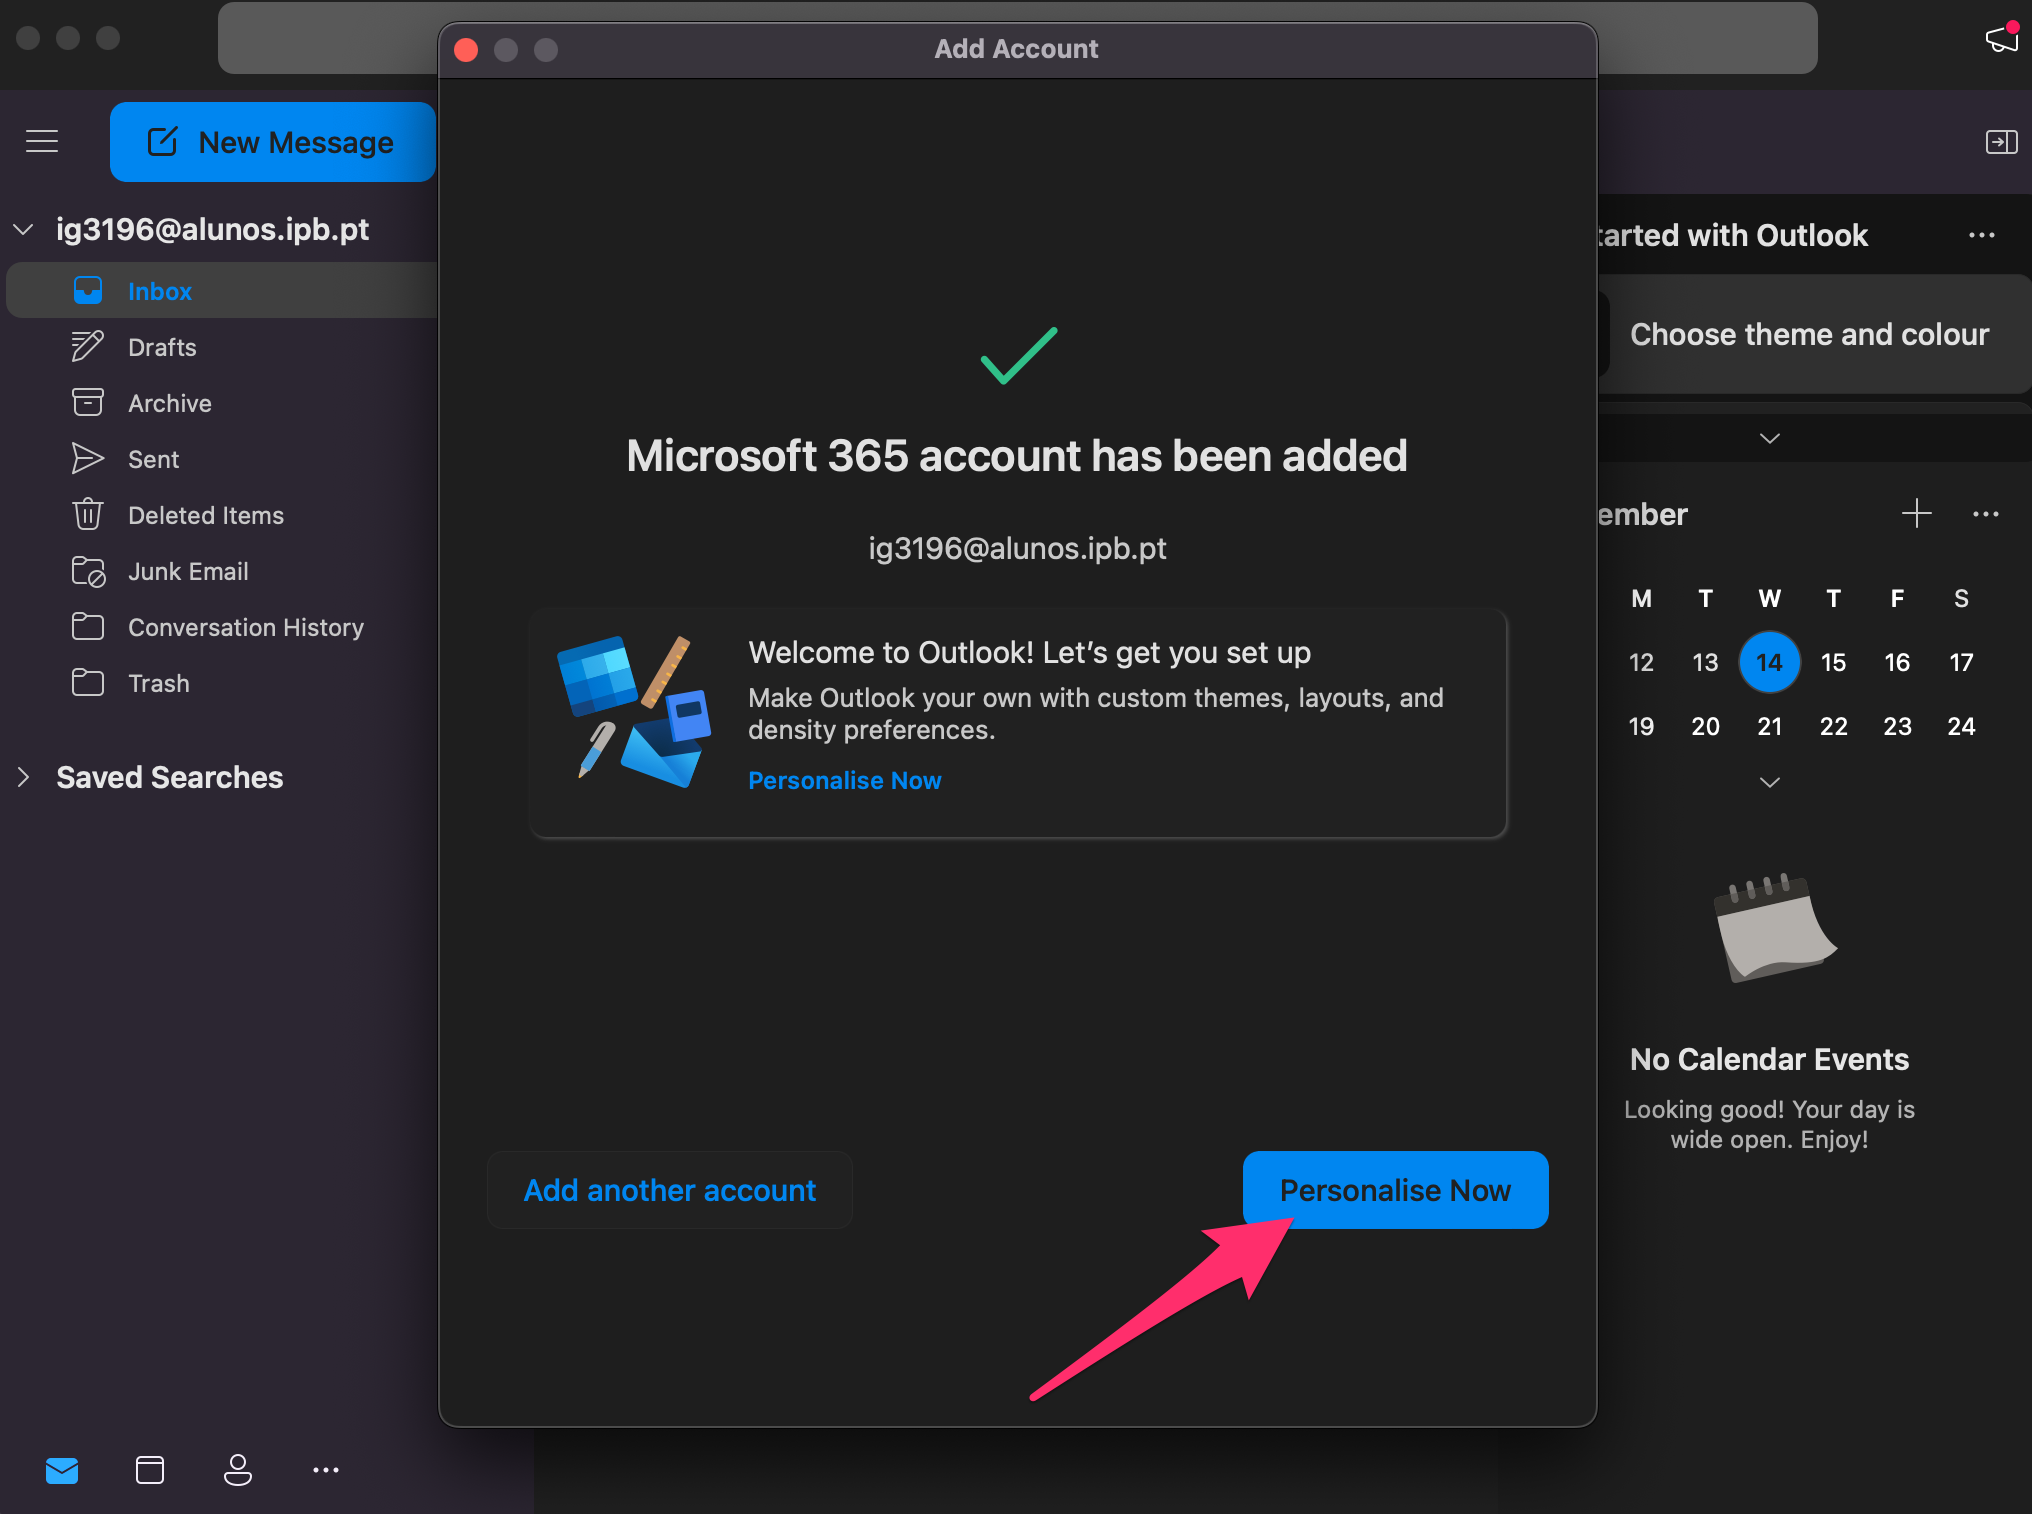The height and width of the screenshot is (1514, 2032).
Task: Select day 16 in mini calendar
Action: click(x=1897, y=662)
